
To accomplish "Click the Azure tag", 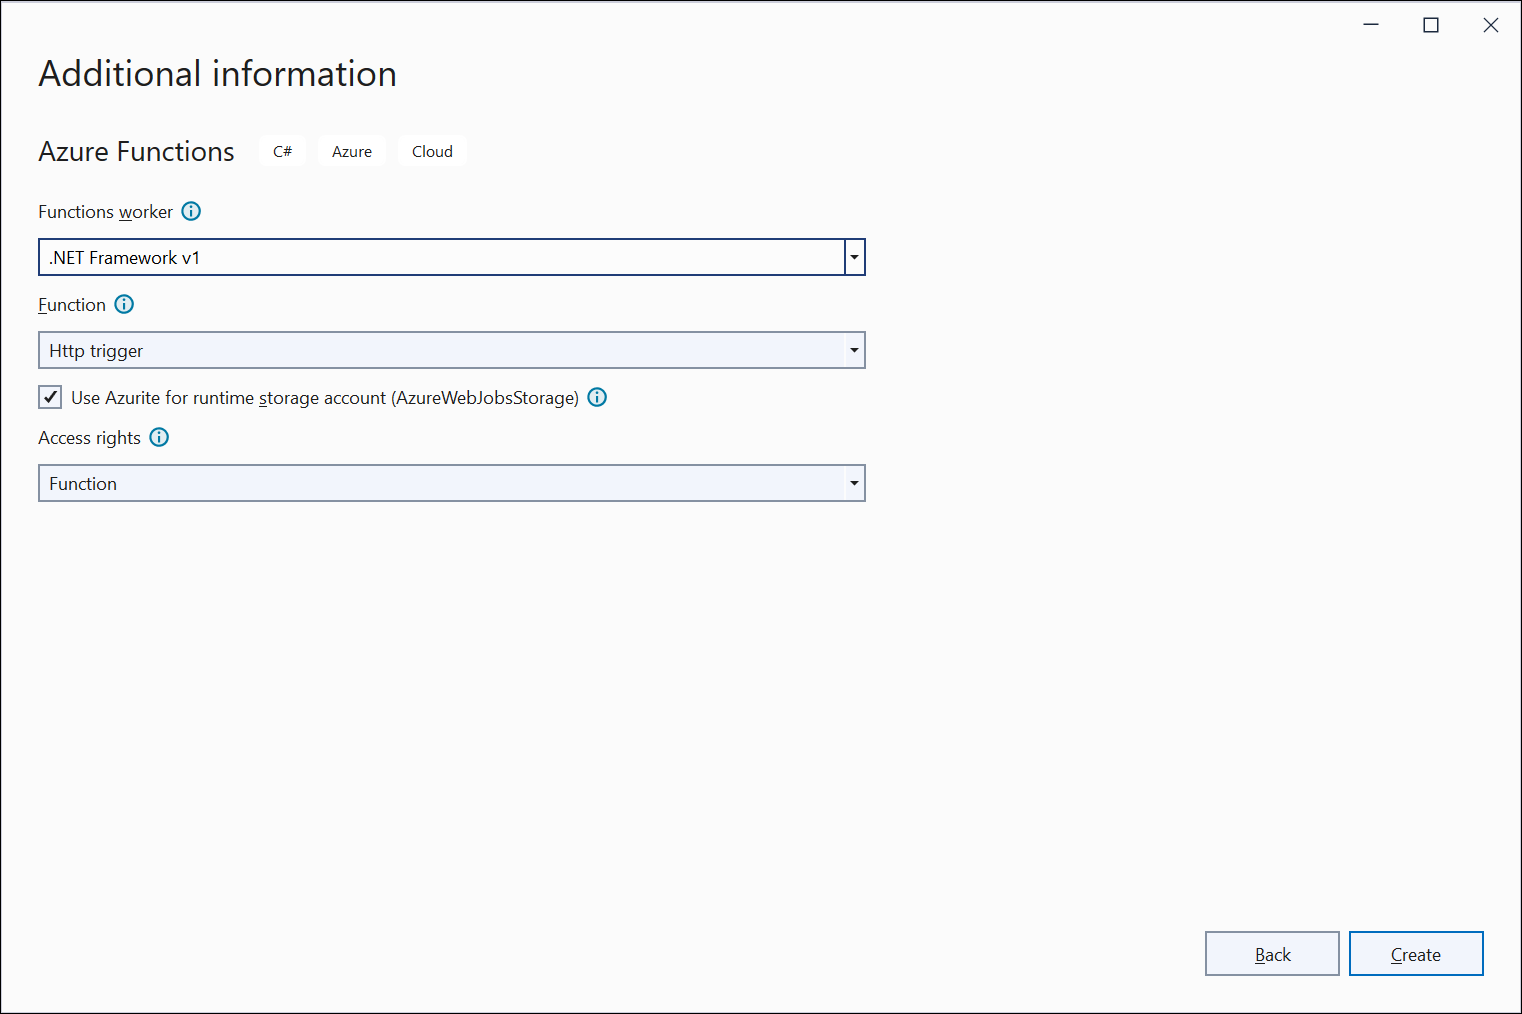I will pos(352,151).
